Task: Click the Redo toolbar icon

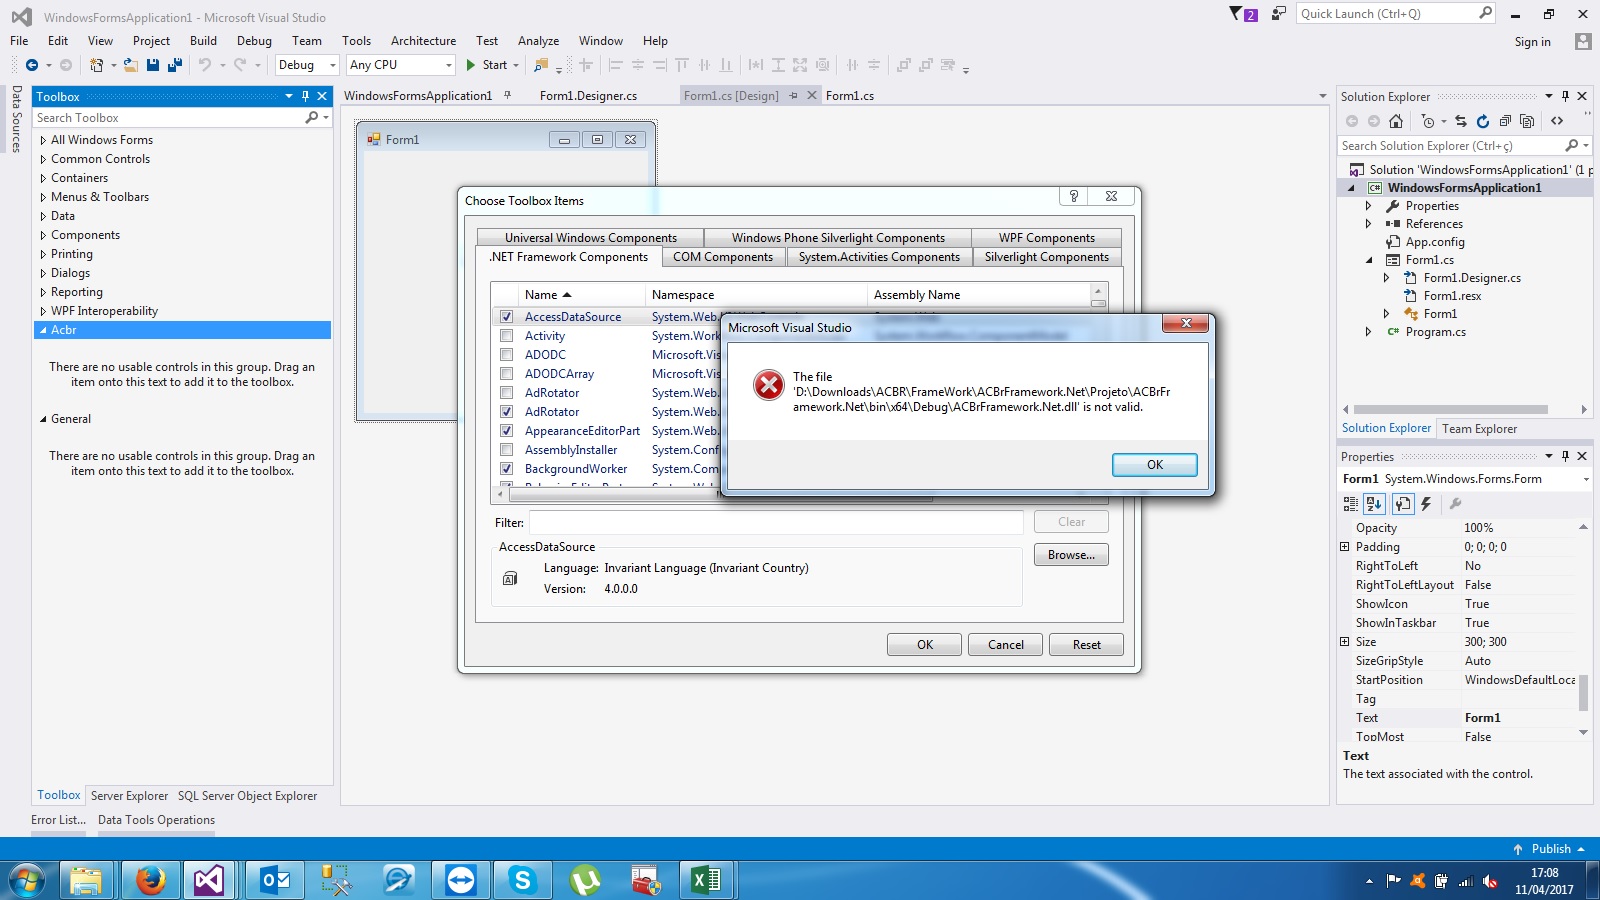Action: coord(240,65)
